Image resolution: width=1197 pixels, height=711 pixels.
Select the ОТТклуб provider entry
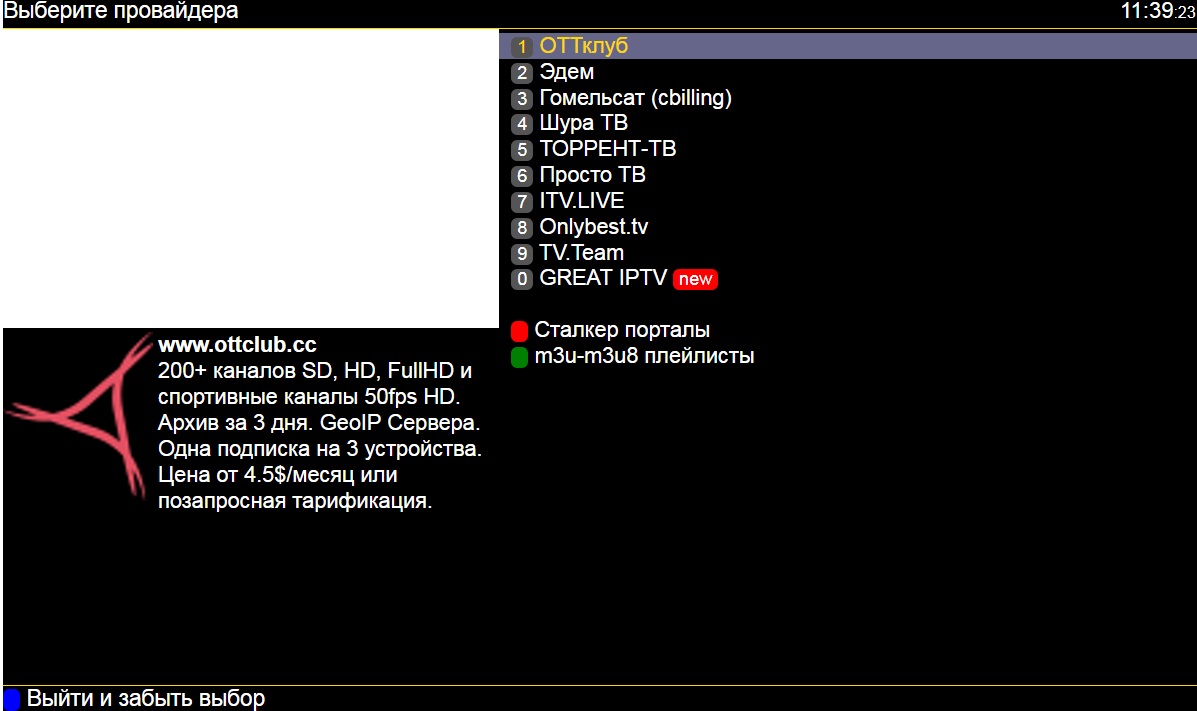pos(583,46)
